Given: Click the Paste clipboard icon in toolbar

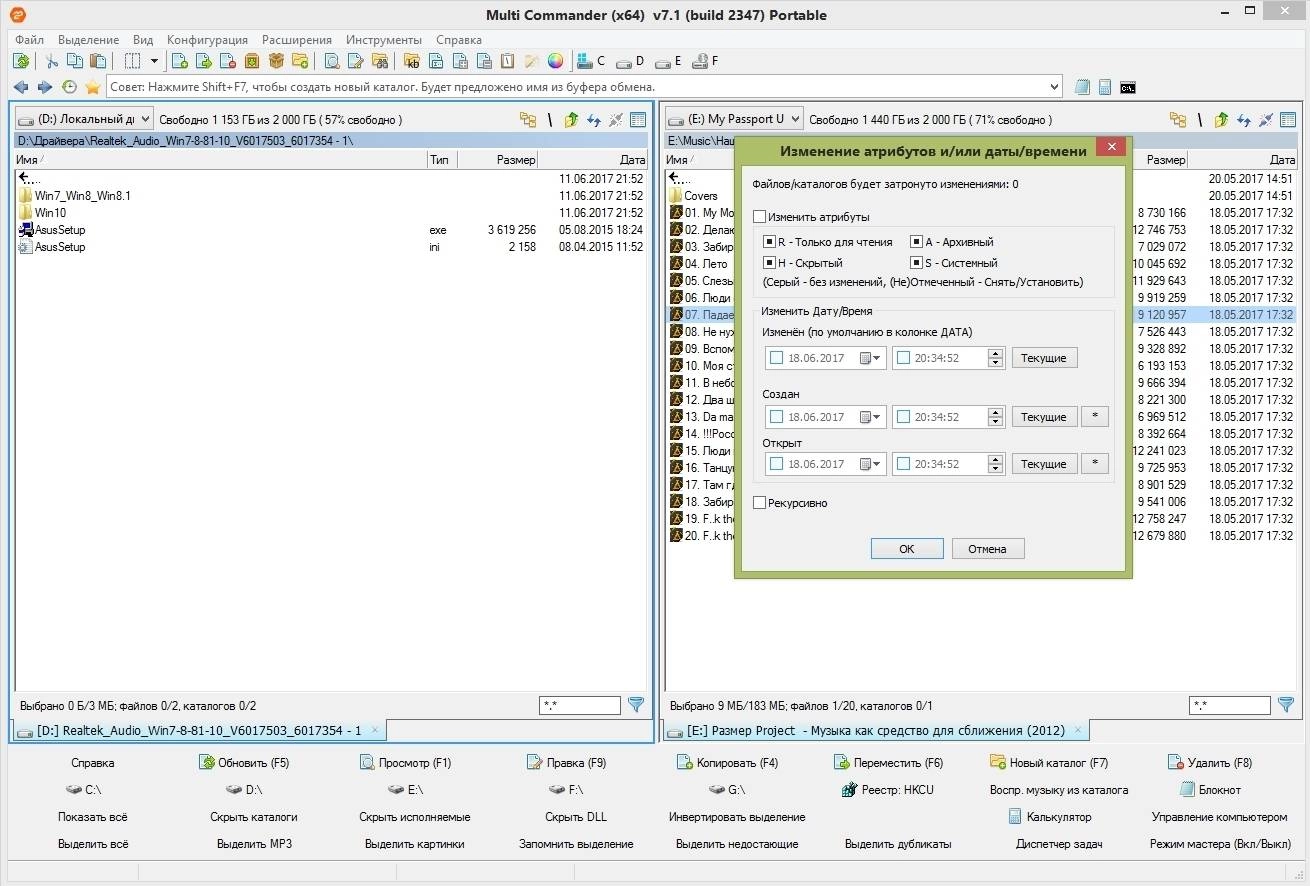Looking at the screenshot, I should (97, 61).
